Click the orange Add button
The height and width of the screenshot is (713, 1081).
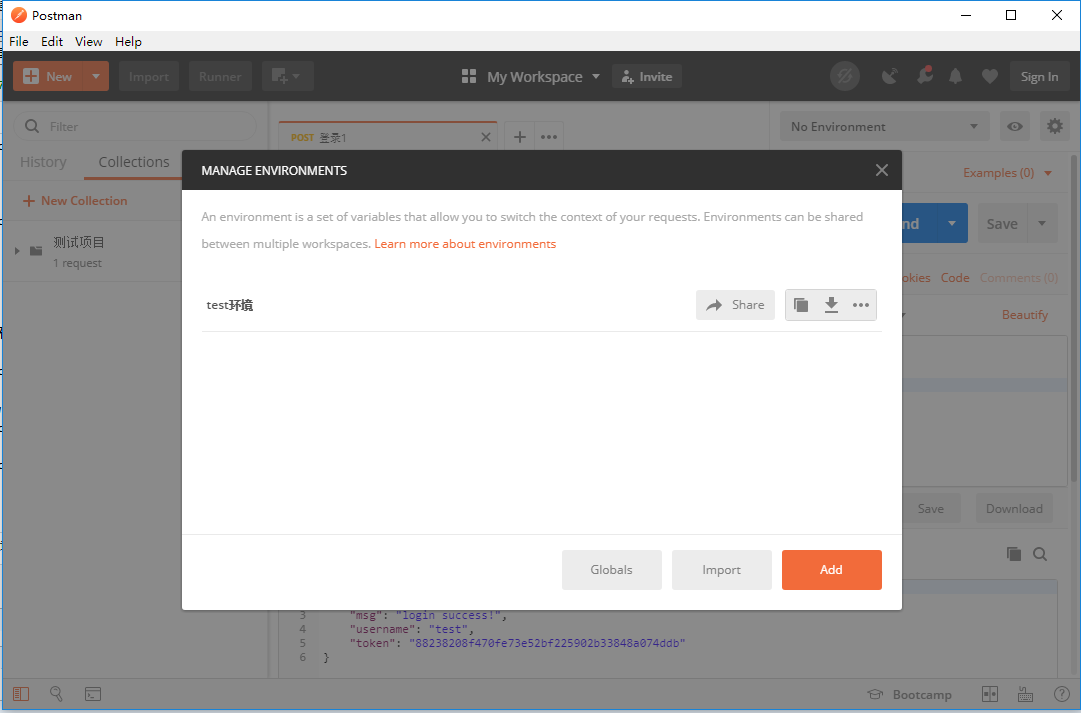click(831, 570)
